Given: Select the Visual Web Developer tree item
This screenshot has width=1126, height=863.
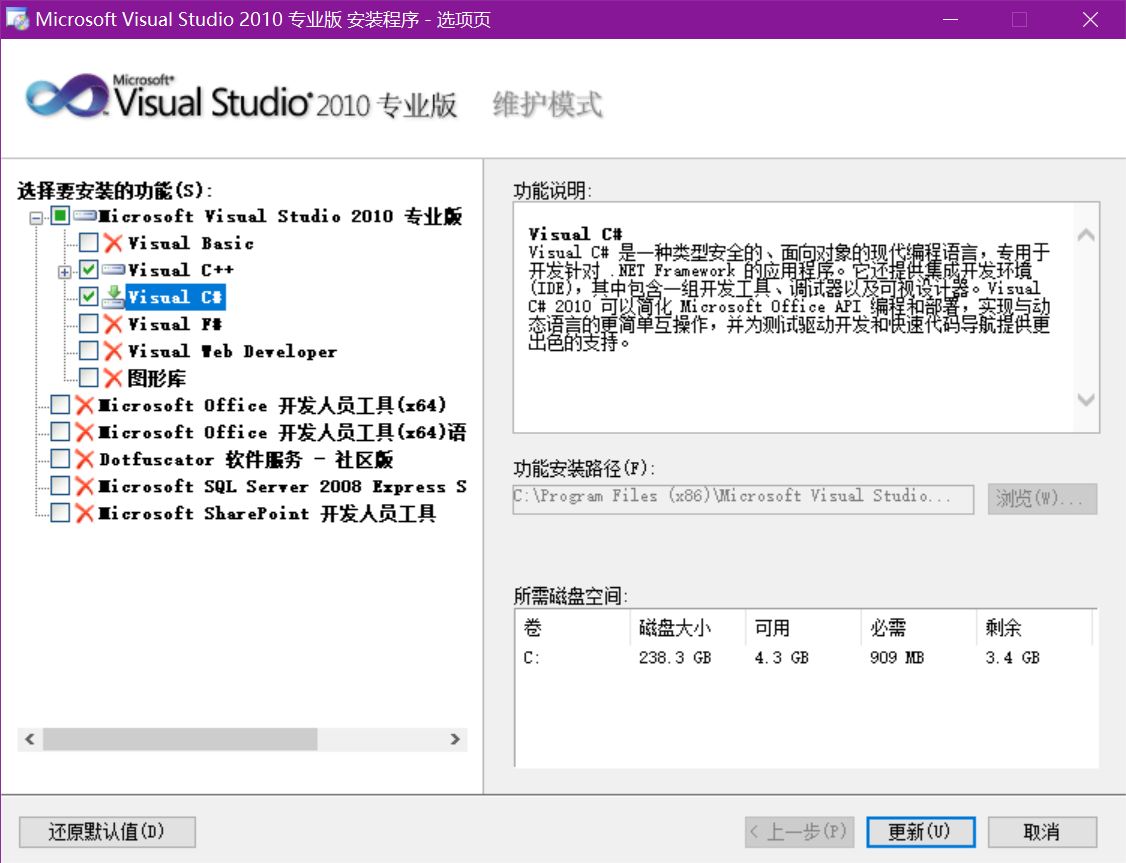Looking at the screenshot, I should click(x=232, y=352).
